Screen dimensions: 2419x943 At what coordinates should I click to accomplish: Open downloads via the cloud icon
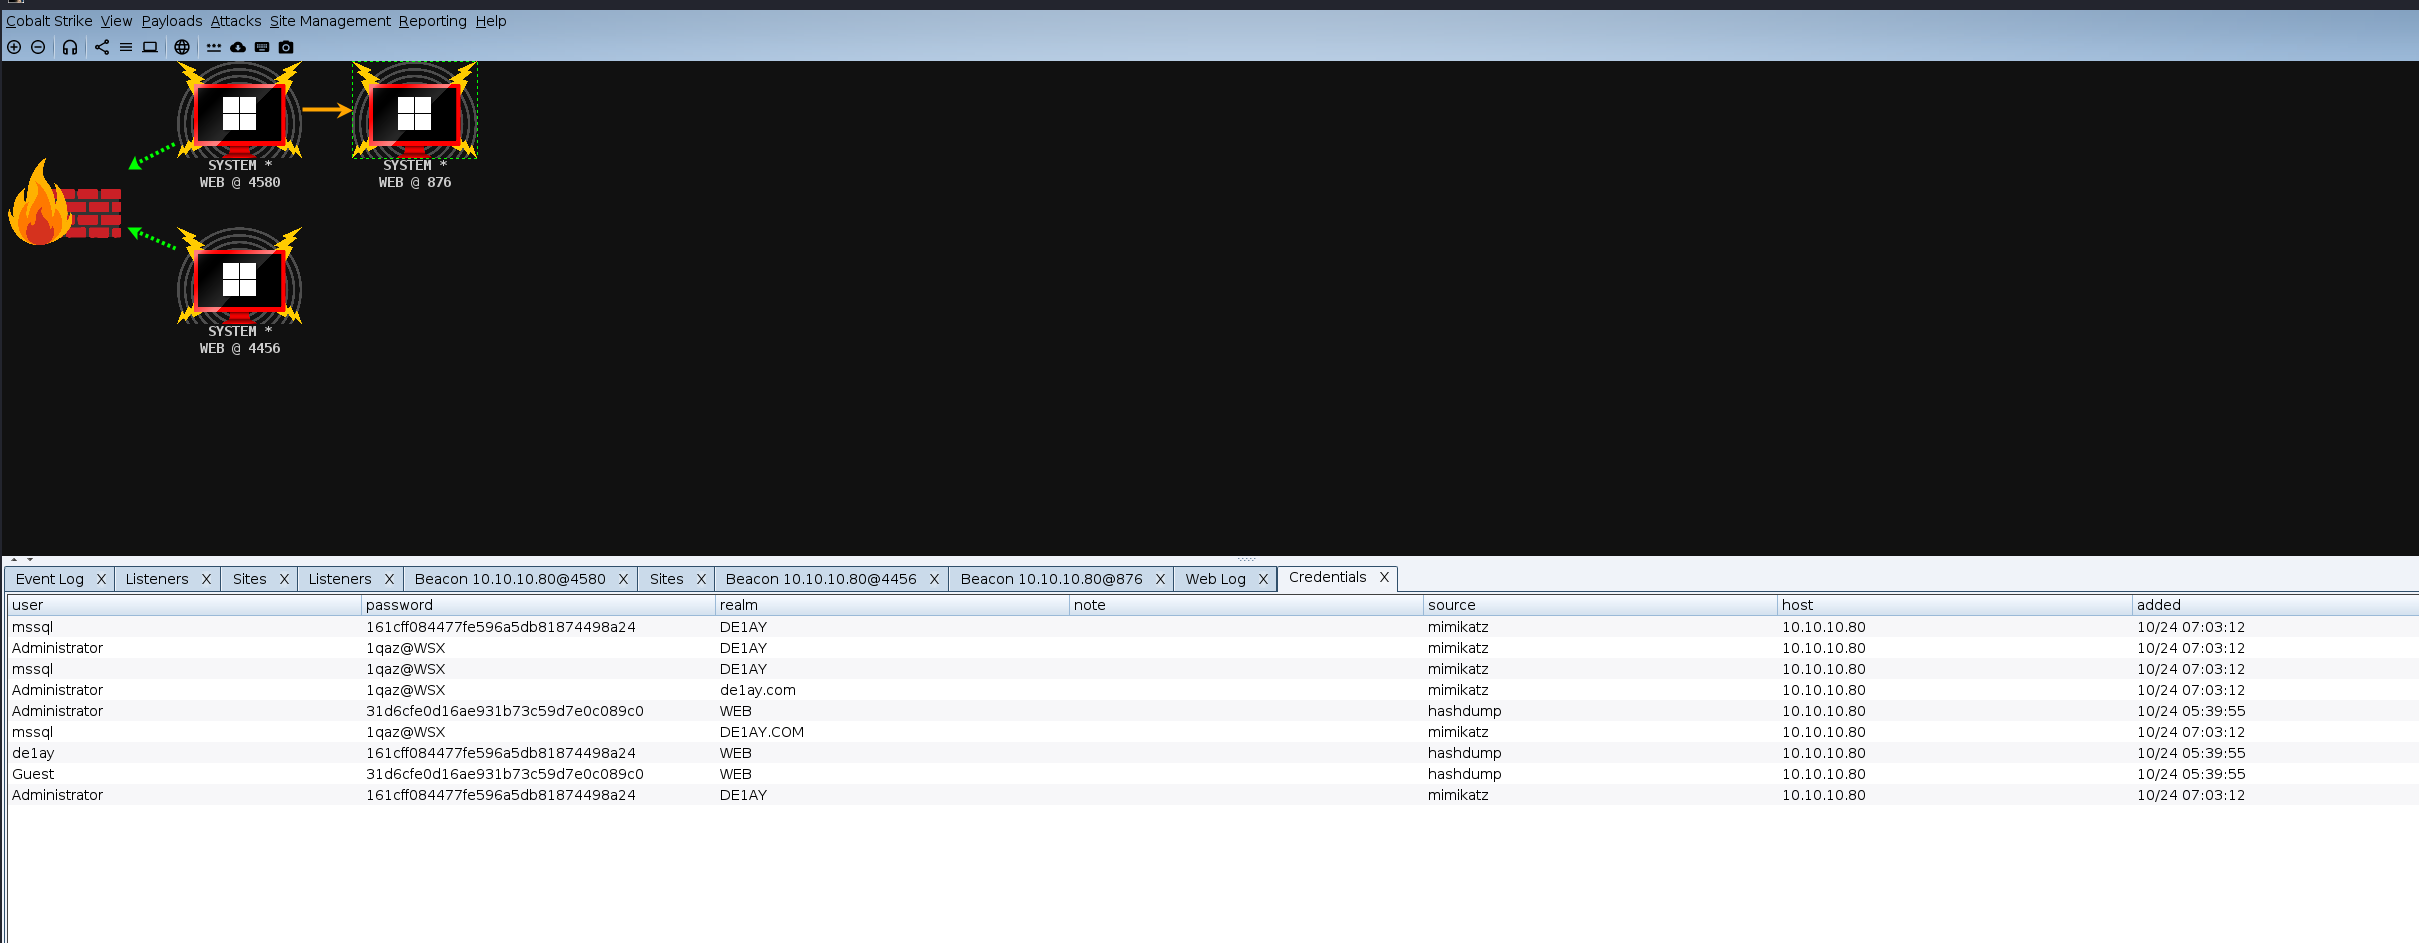tap(238, 47)
